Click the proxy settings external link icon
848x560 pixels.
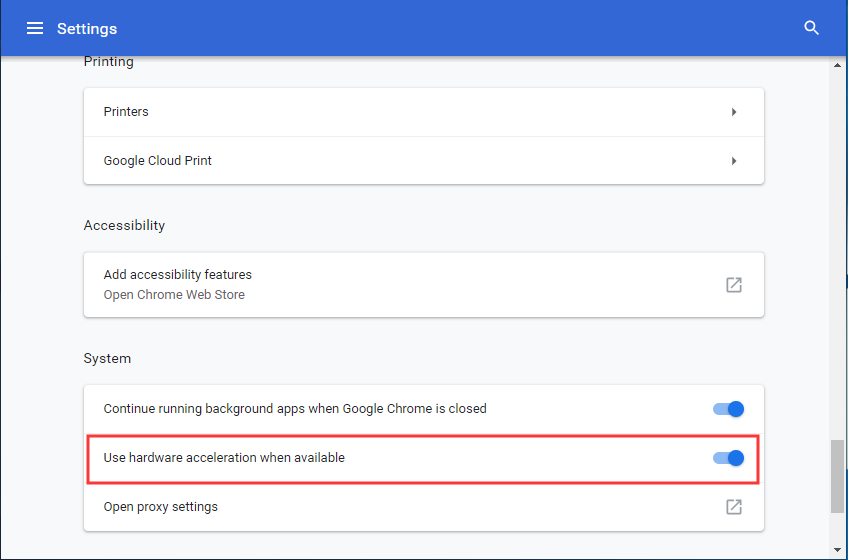[x=734, y=507]
